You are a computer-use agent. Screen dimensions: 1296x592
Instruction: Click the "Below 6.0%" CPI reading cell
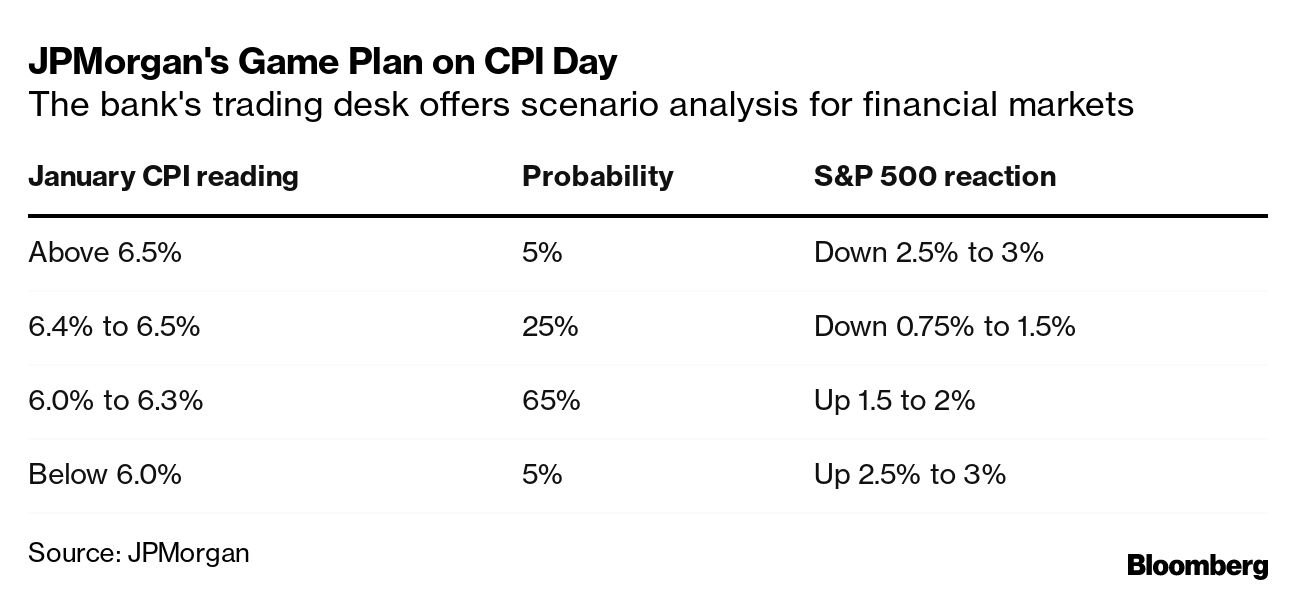(x=105, y=474)
